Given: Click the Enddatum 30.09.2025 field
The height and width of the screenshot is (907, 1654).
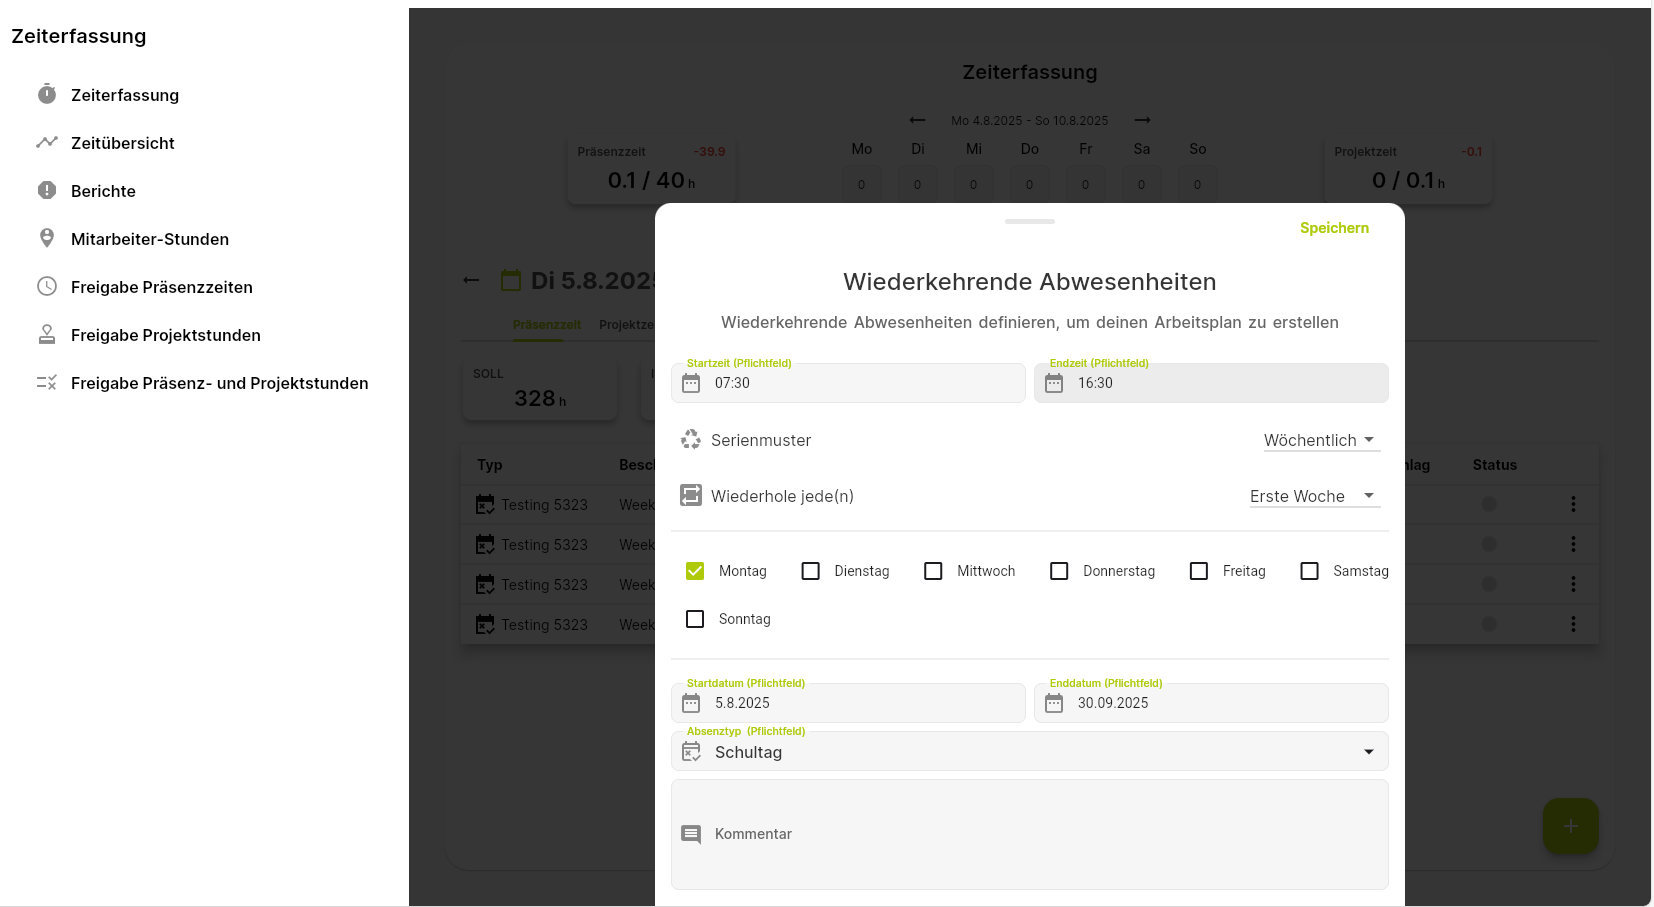Looking at the screenshot, I should [1211, 703].
